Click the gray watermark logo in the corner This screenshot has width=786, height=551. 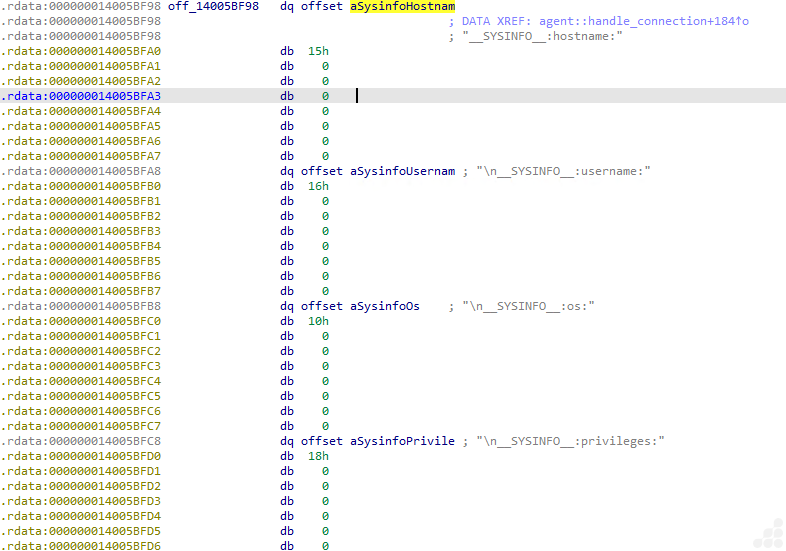767,532
